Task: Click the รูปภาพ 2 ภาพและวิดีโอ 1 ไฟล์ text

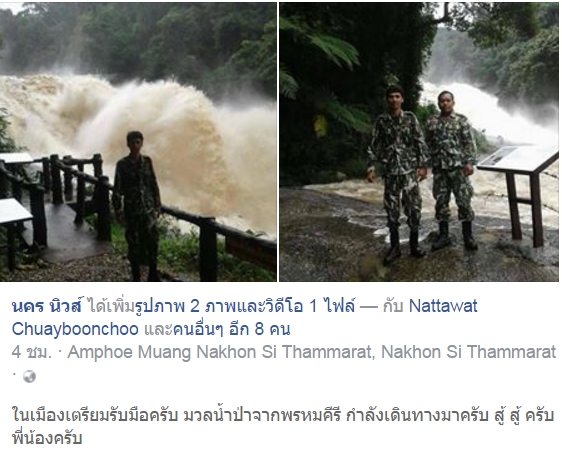Action: [x=245, y=306]
